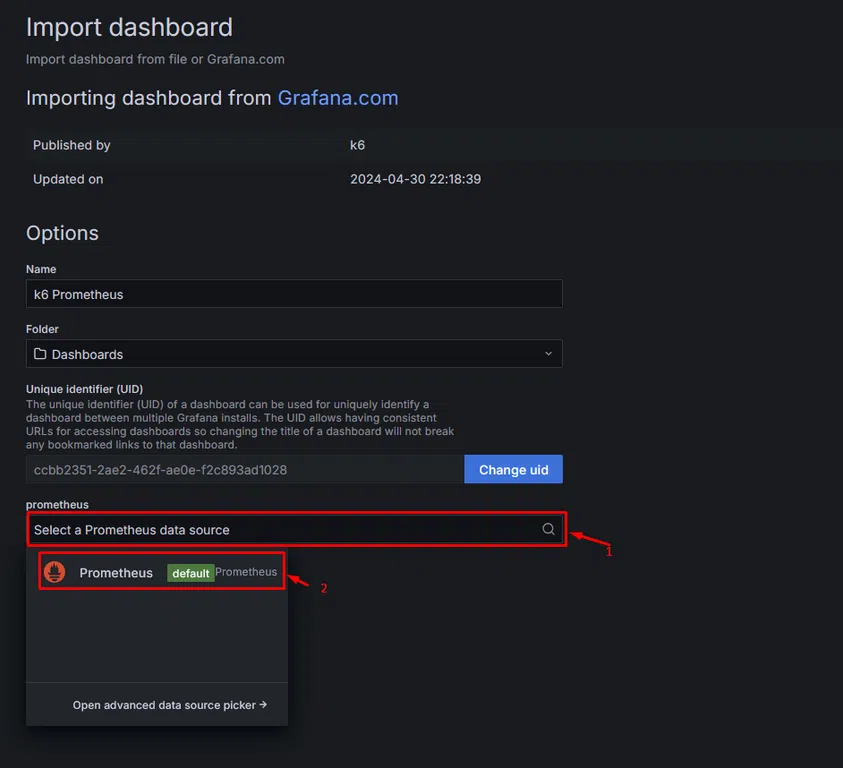Choose the Prometheus data source option
The image size is (843, 768).
click(x=116, y=573)
